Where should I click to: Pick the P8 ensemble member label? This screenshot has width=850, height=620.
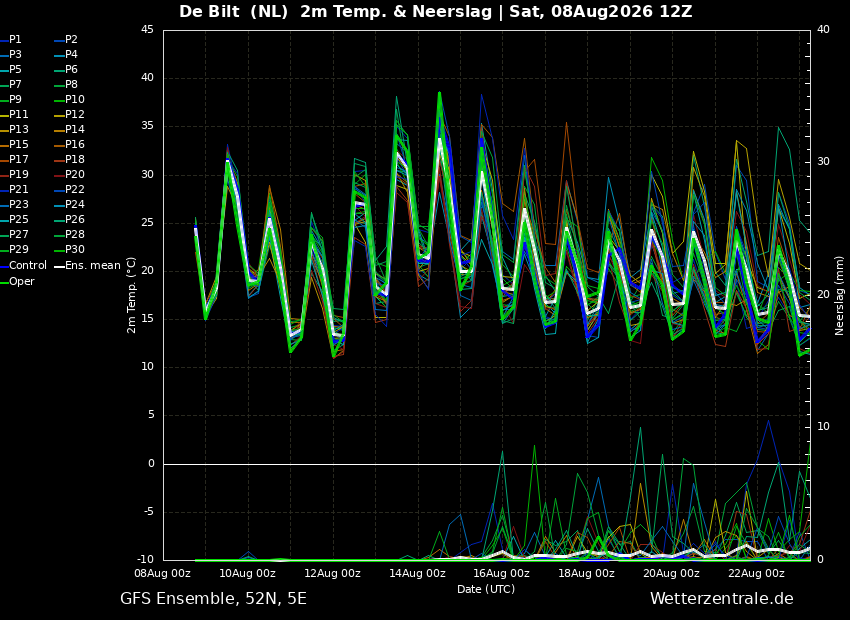[66, 85]
